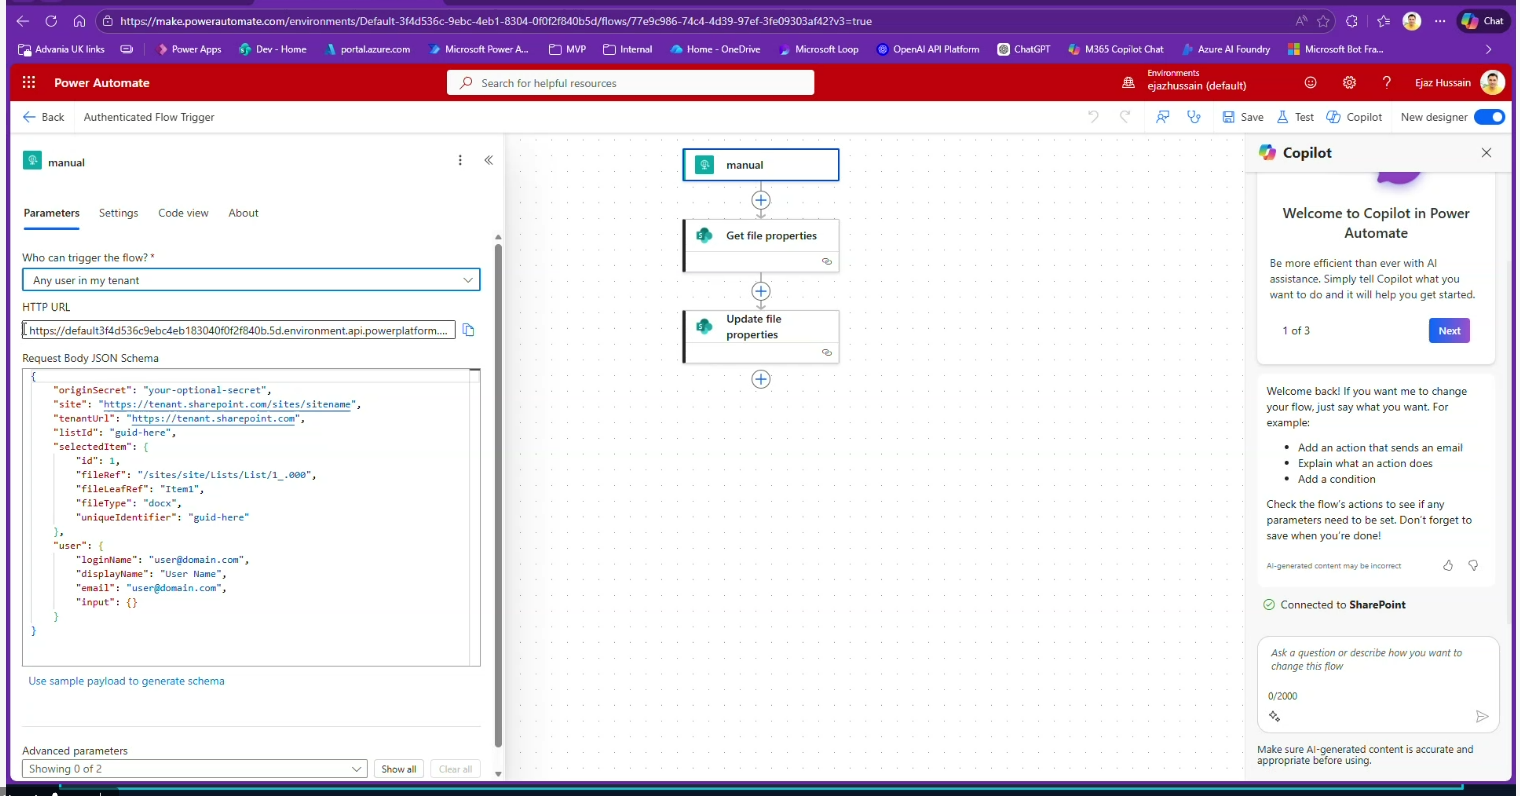Copy the HTTP URL with copy icon
The image size is (1520, 796).
point(468,330)
